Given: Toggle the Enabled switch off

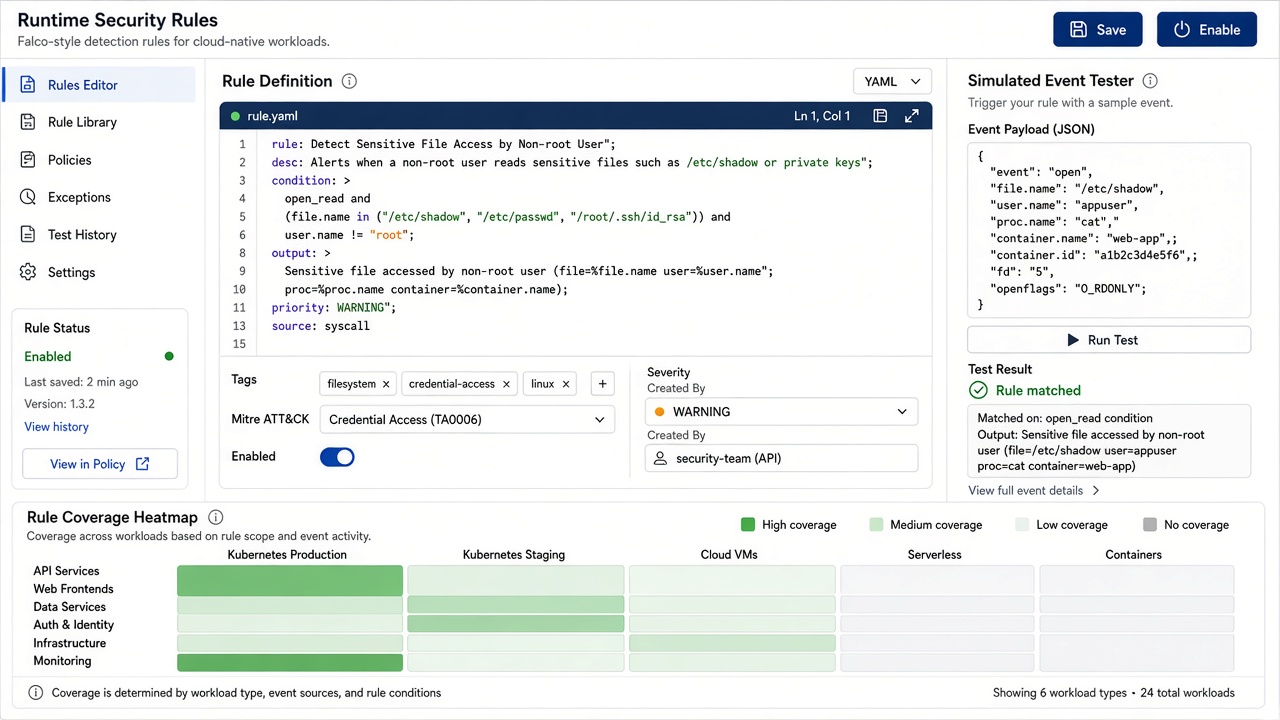Looking at the screenshot, I should (x=337, y=457).
